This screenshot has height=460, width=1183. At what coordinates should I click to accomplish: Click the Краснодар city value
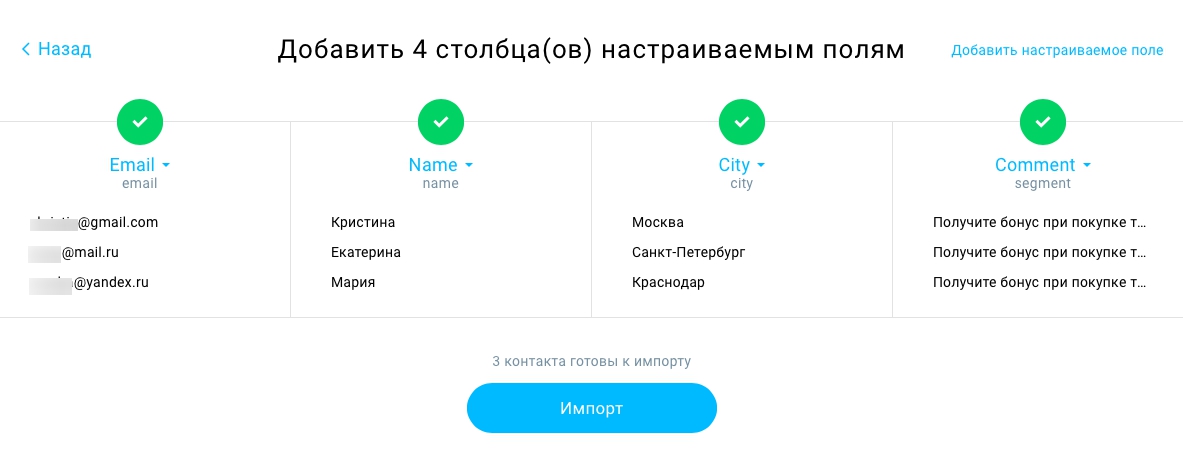(668, 283)
